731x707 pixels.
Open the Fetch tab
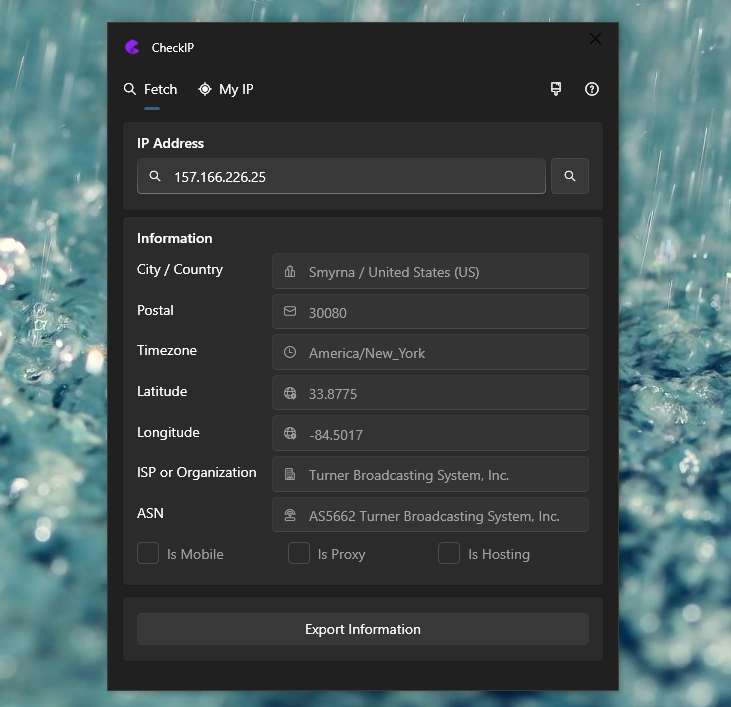tap(151, 89)
